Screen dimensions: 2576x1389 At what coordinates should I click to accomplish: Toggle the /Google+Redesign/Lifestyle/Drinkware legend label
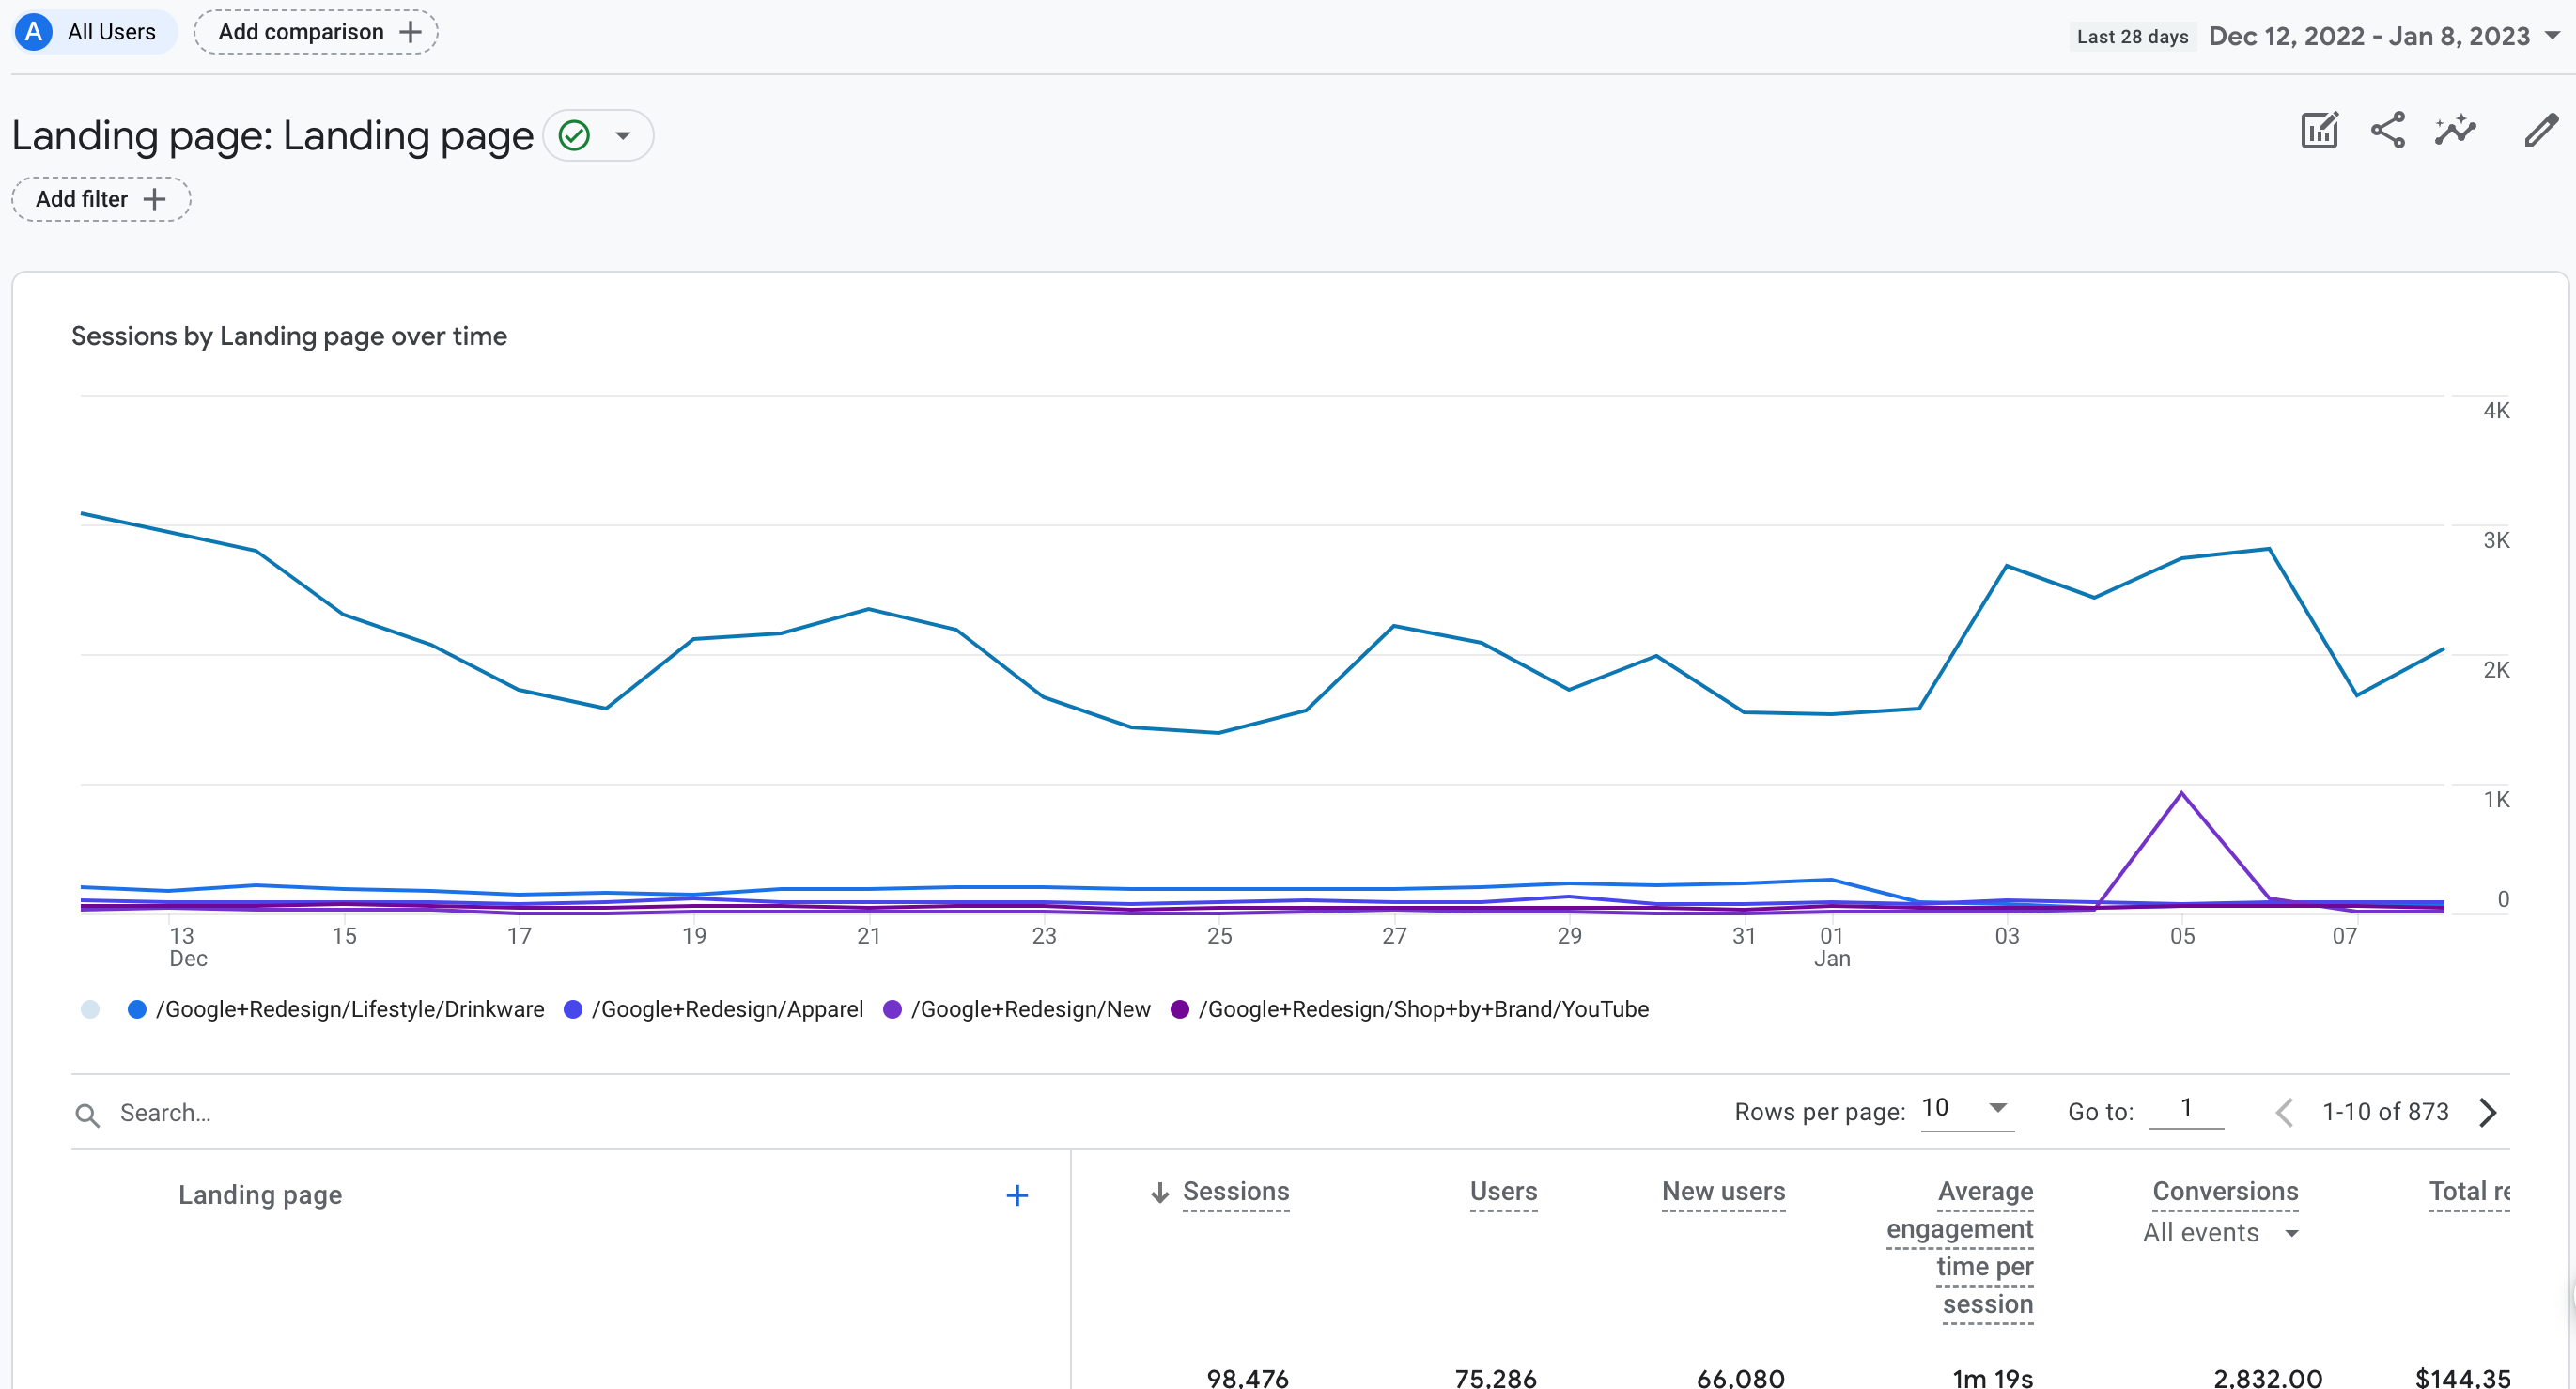[x=350, y=1009]
